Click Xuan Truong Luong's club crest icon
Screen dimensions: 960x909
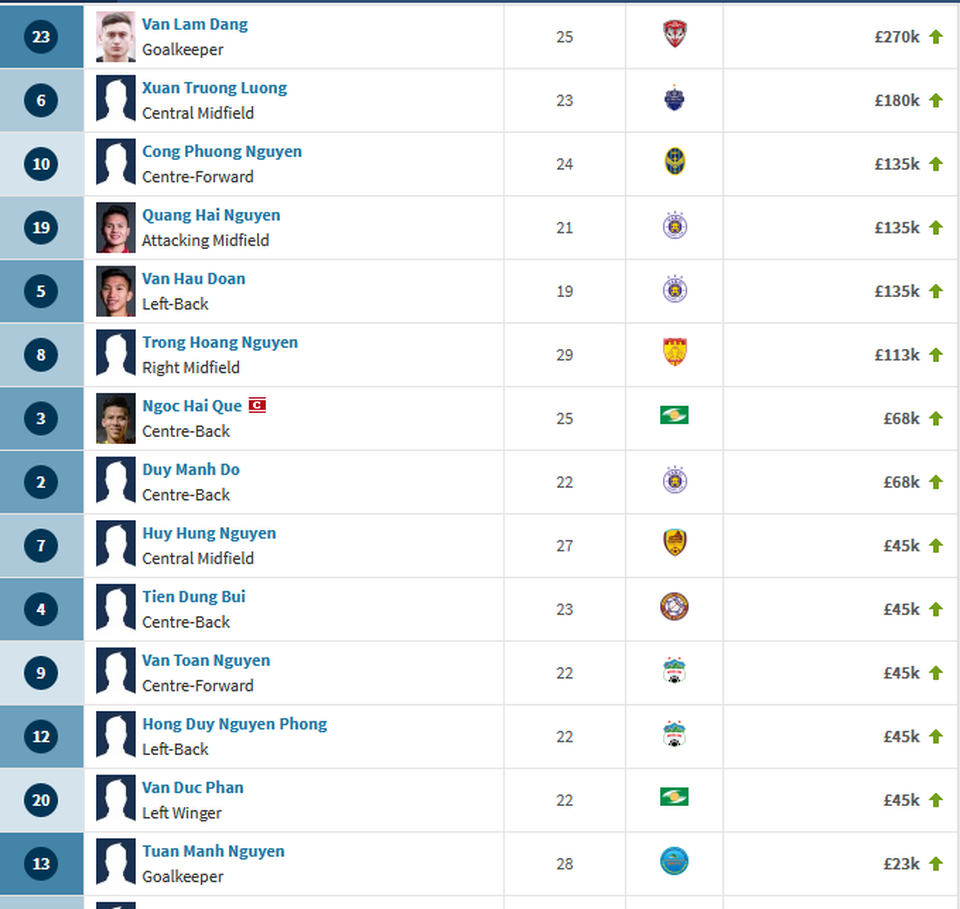674,99
